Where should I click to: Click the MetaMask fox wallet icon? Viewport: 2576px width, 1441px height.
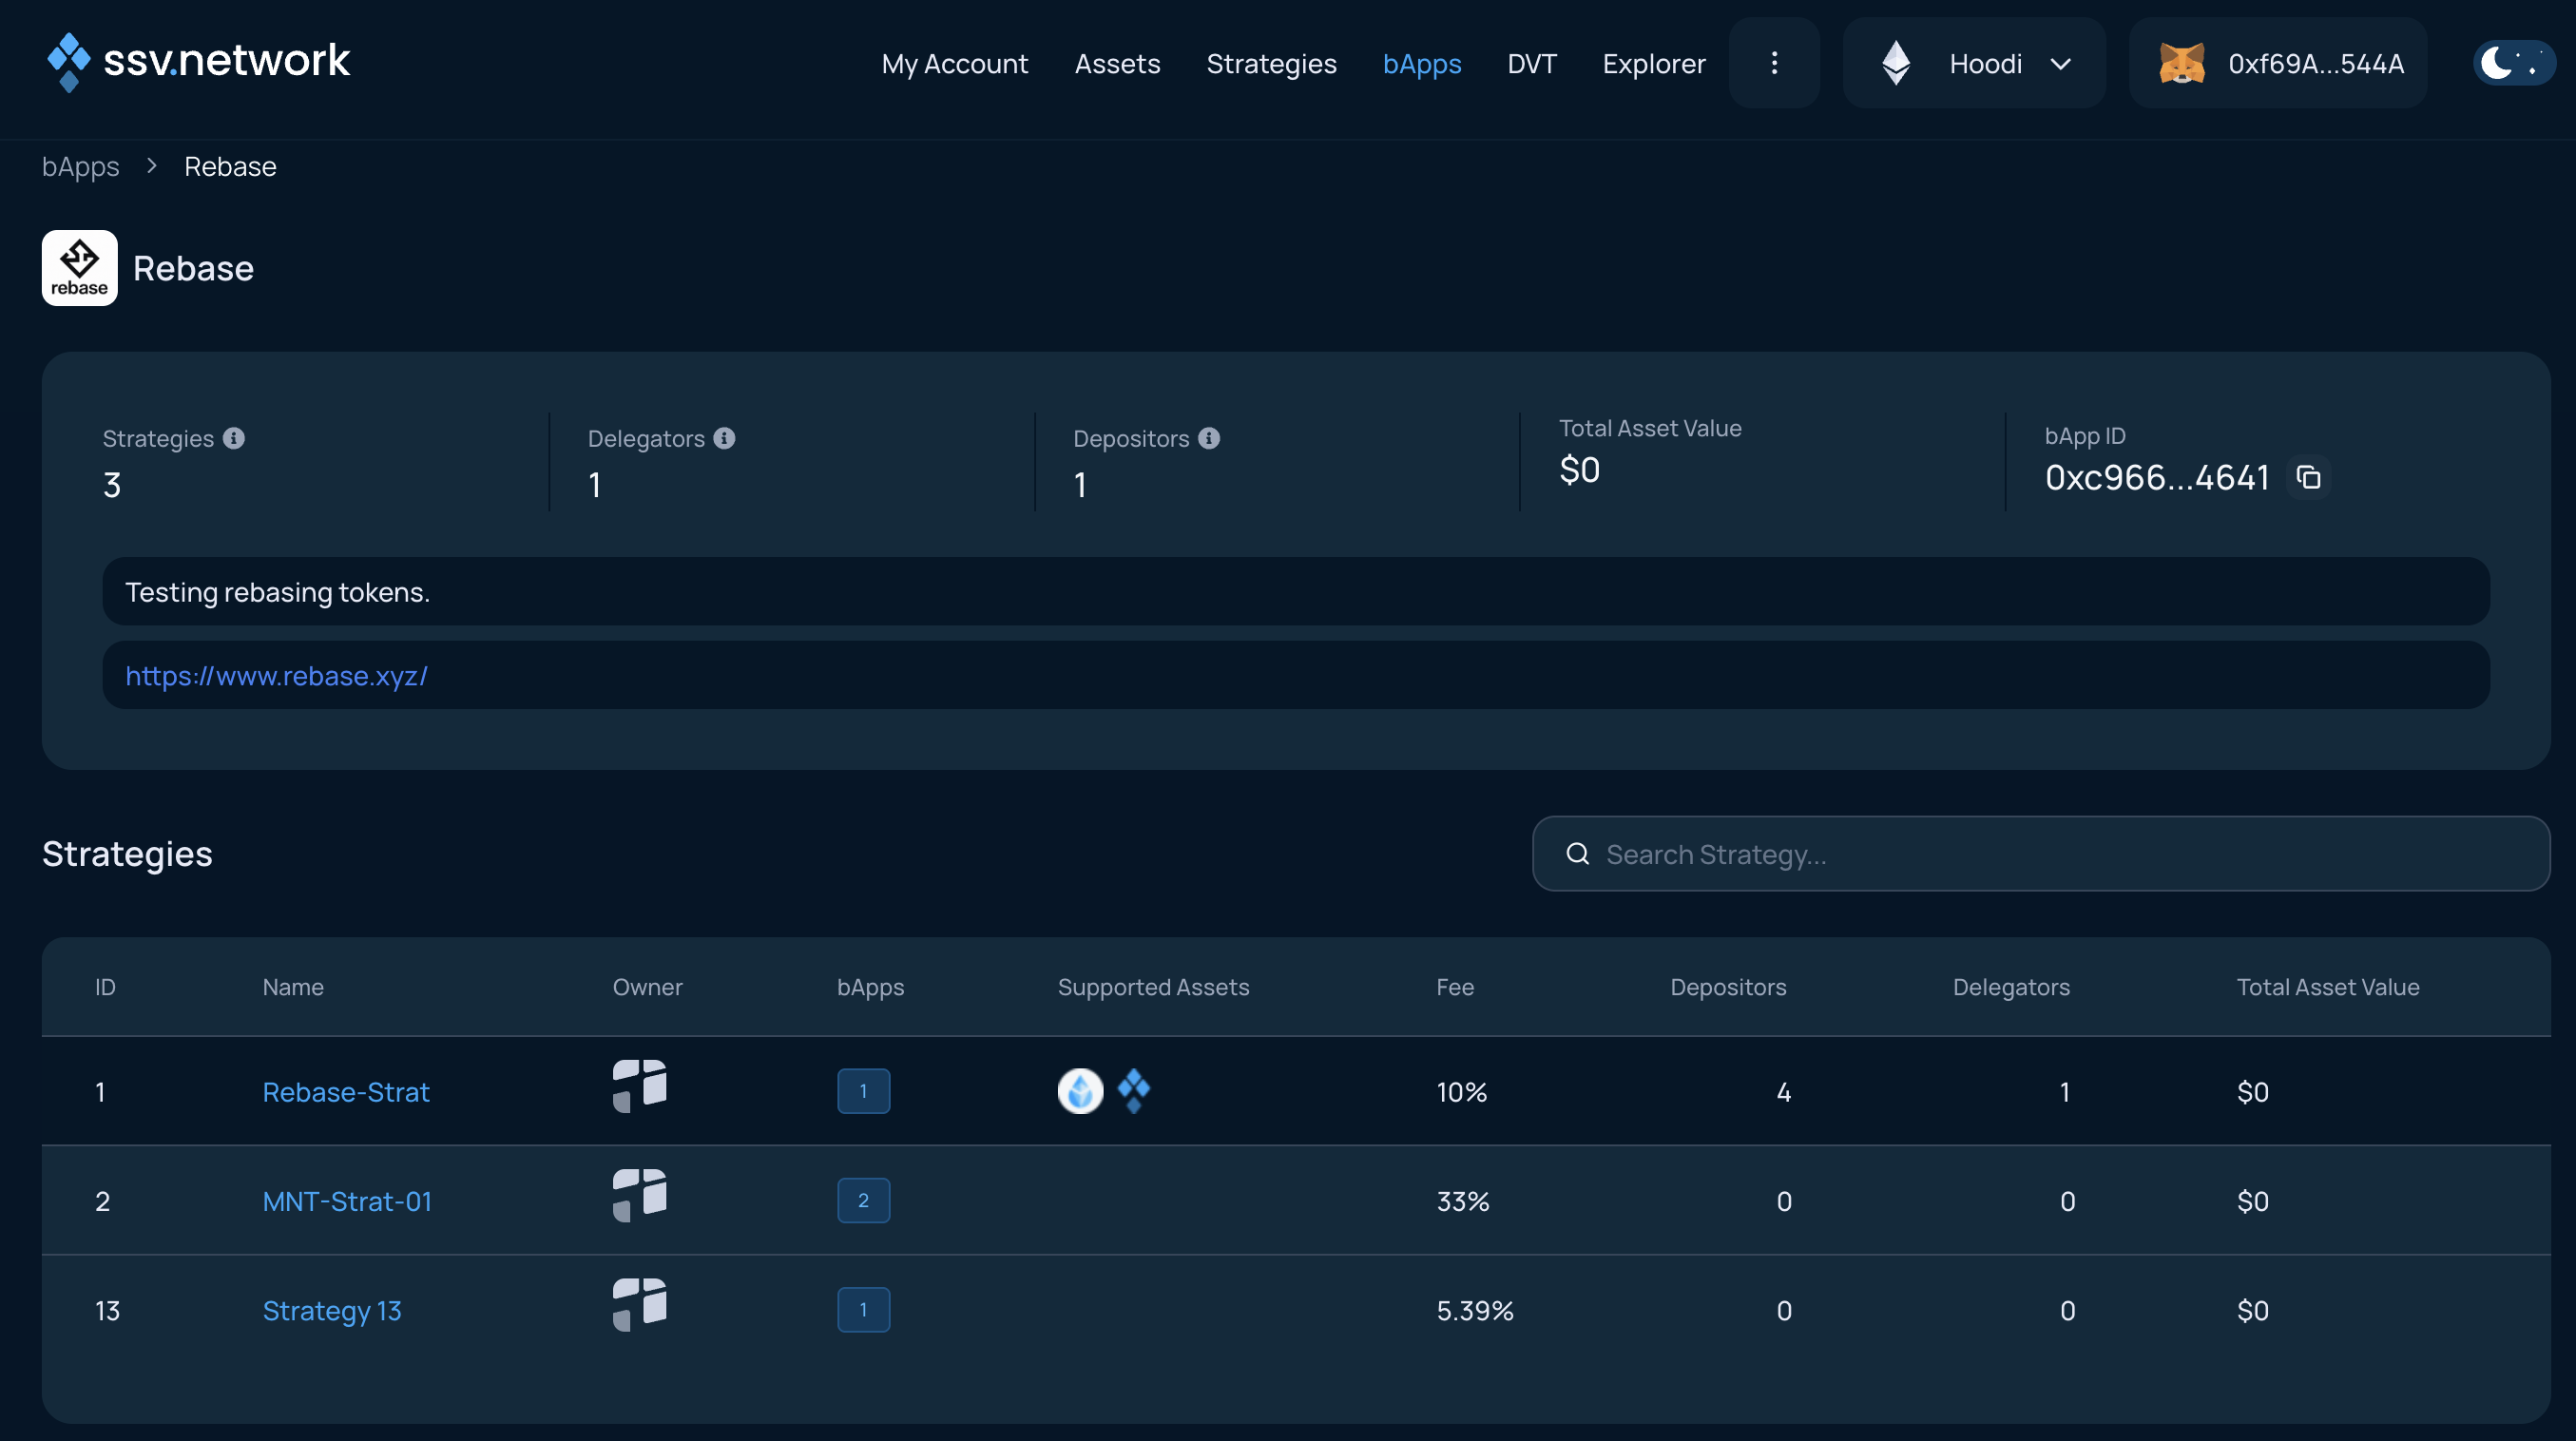(x=2181, y=63)
